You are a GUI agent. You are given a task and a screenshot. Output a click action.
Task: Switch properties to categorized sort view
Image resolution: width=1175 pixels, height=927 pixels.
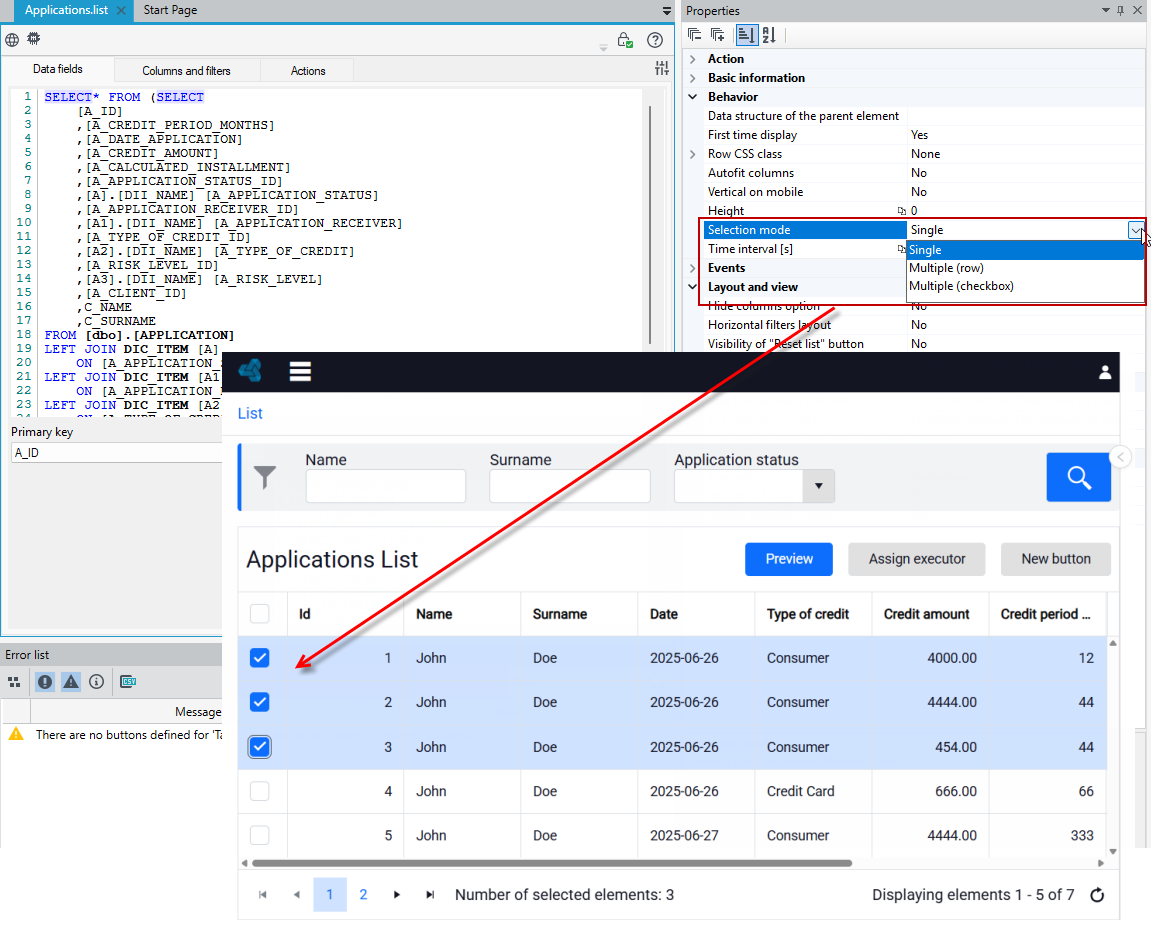(x=746, y=34)
